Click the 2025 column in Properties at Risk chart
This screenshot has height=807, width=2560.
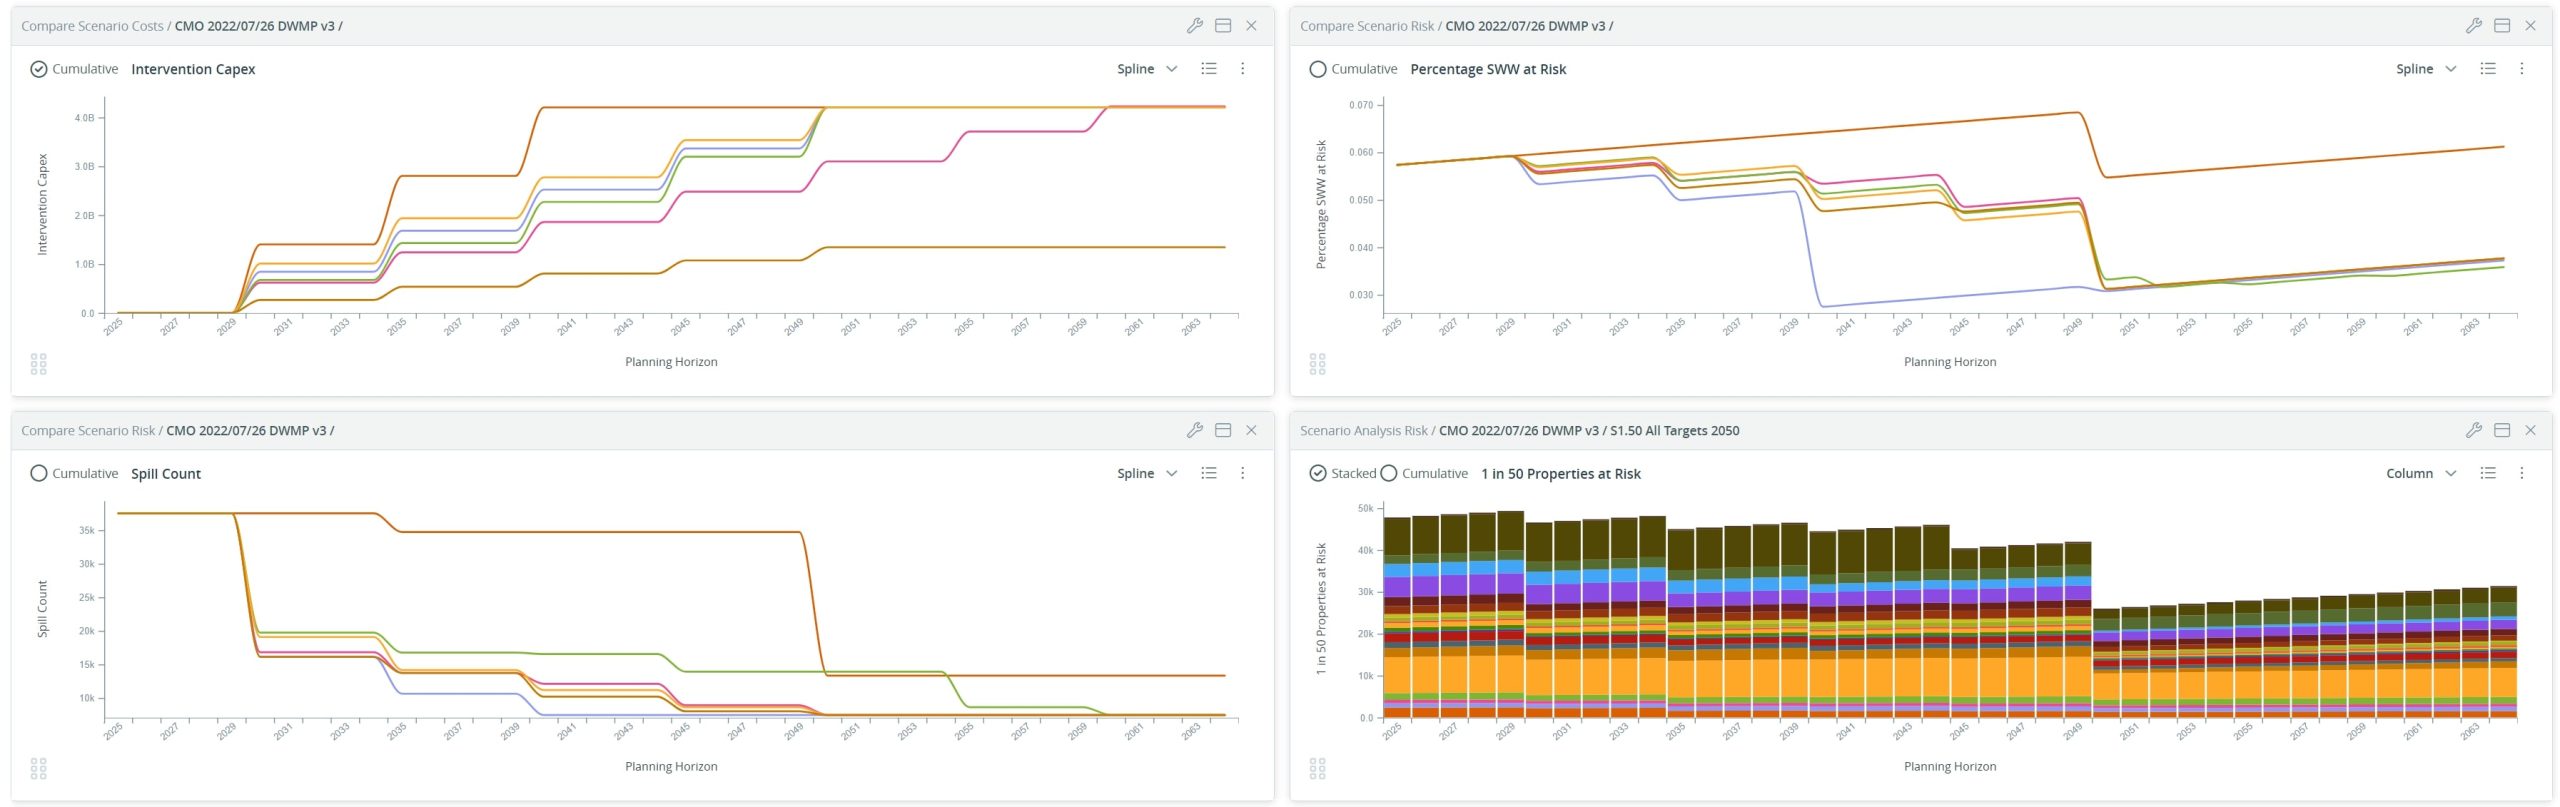coord(1397,617)
